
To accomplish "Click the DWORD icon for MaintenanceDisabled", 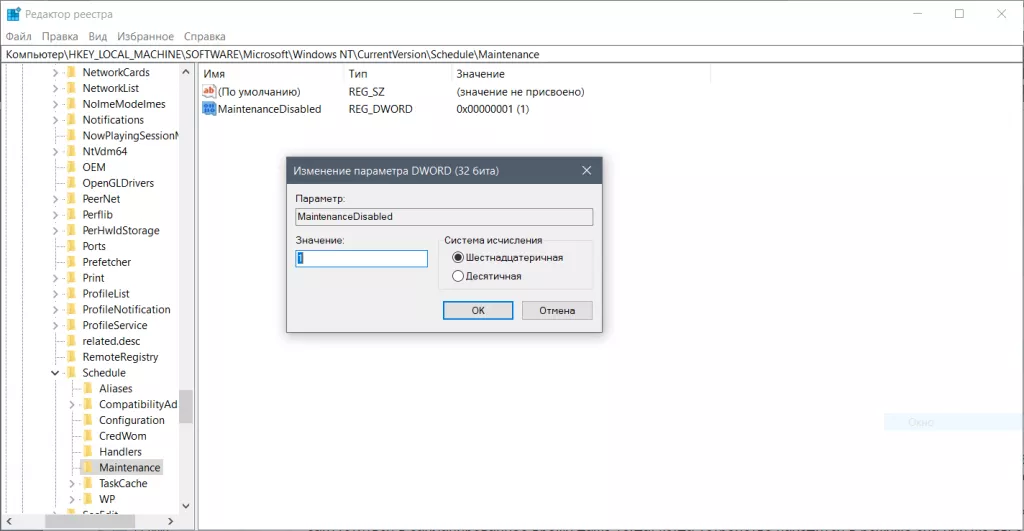I will 209,109.
